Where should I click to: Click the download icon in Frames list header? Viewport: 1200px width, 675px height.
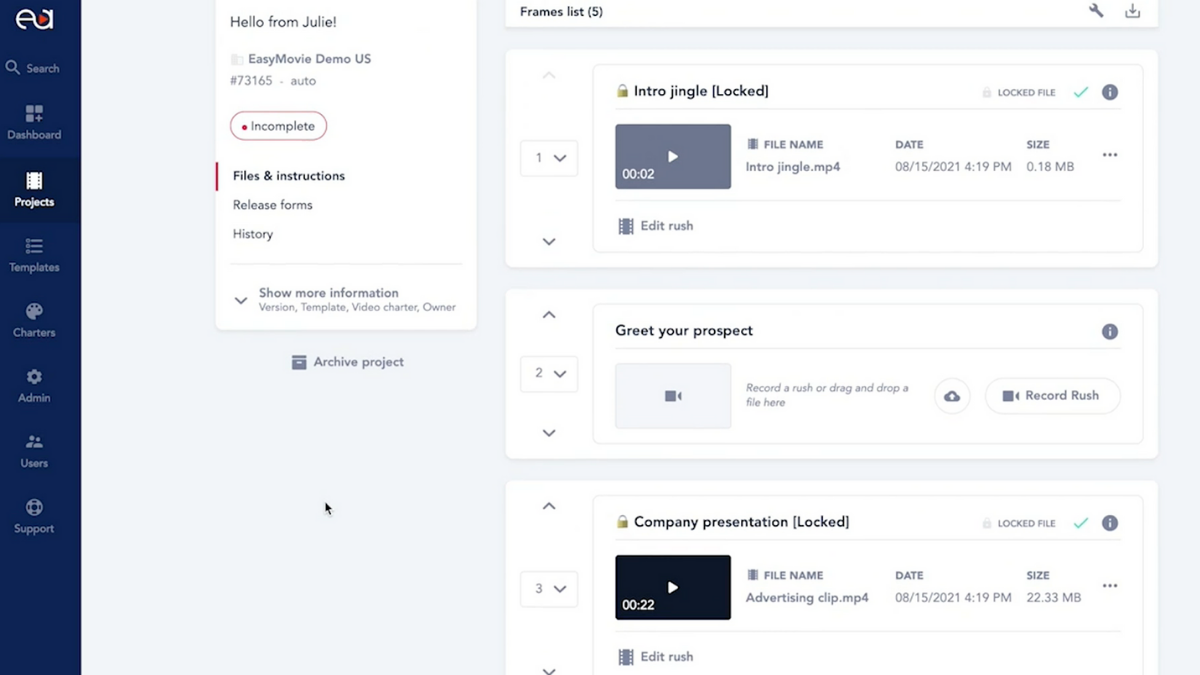point(1132,11)
